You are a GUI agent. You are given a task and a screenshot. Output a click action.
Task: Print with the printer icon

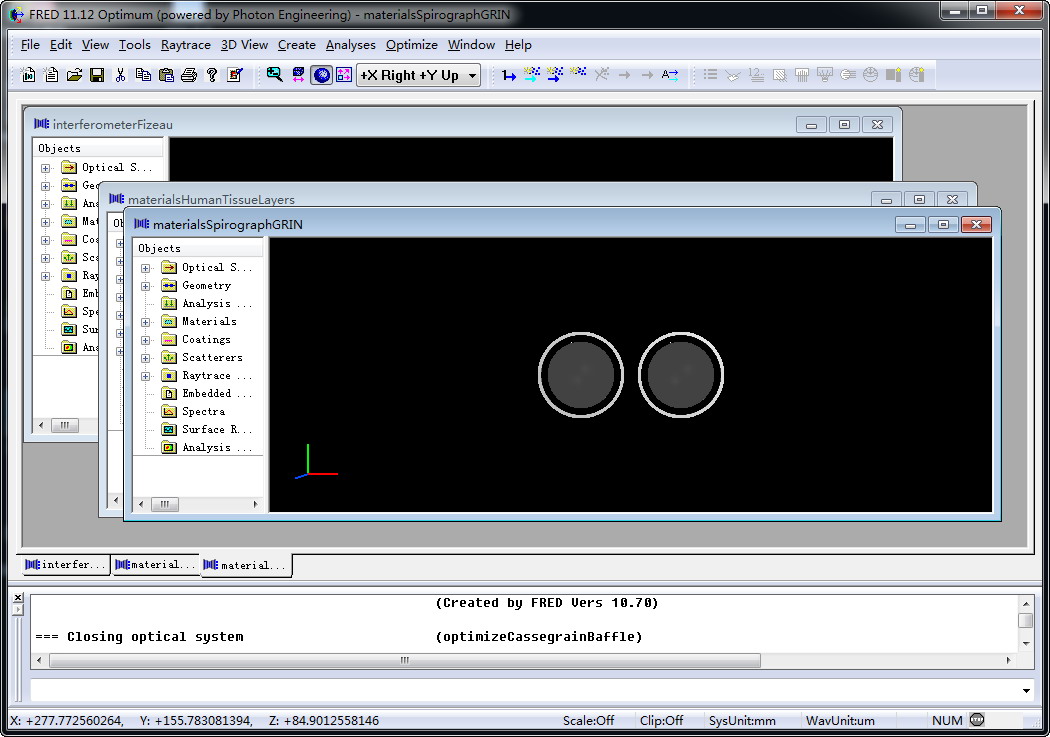[x=189, y=75]
